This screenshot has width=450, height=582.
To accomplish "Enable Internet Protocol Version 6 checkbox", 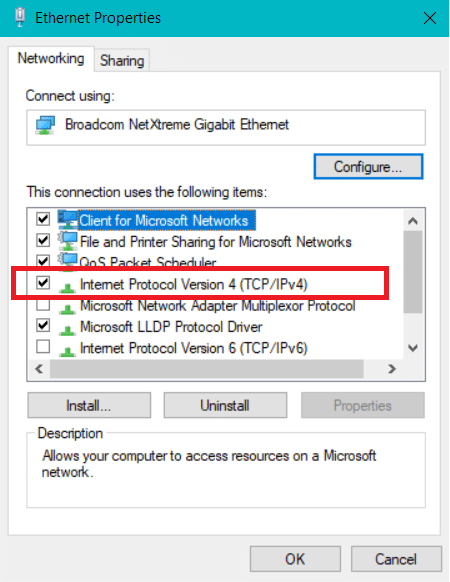I will tap(43, 347).
